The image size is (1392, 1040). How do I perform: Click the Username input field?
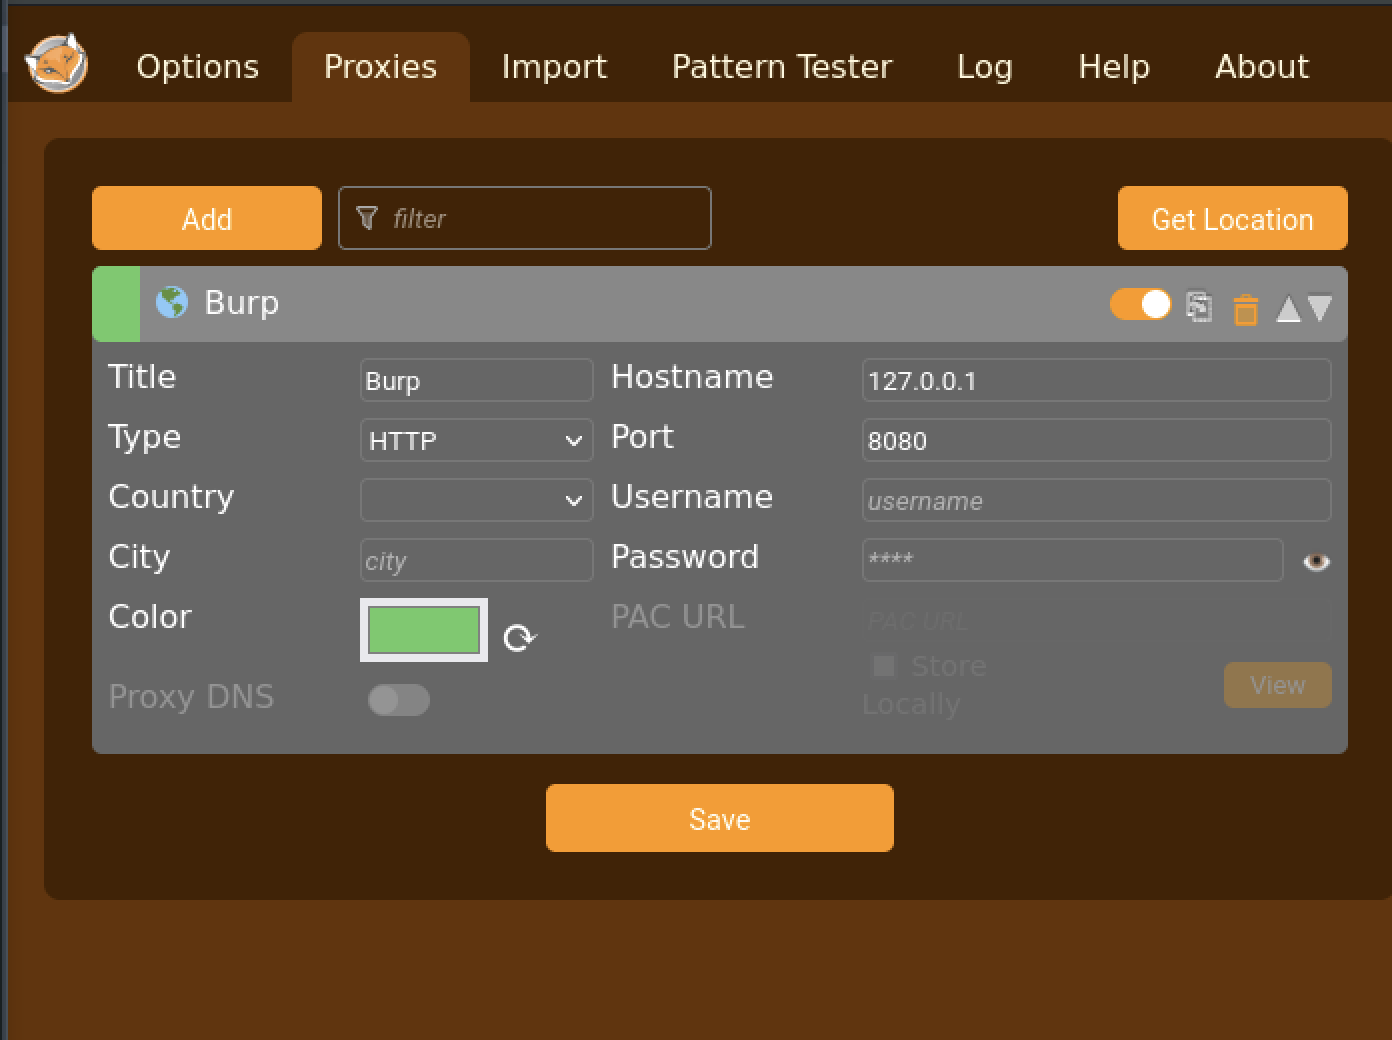[x=1097, y=500]
